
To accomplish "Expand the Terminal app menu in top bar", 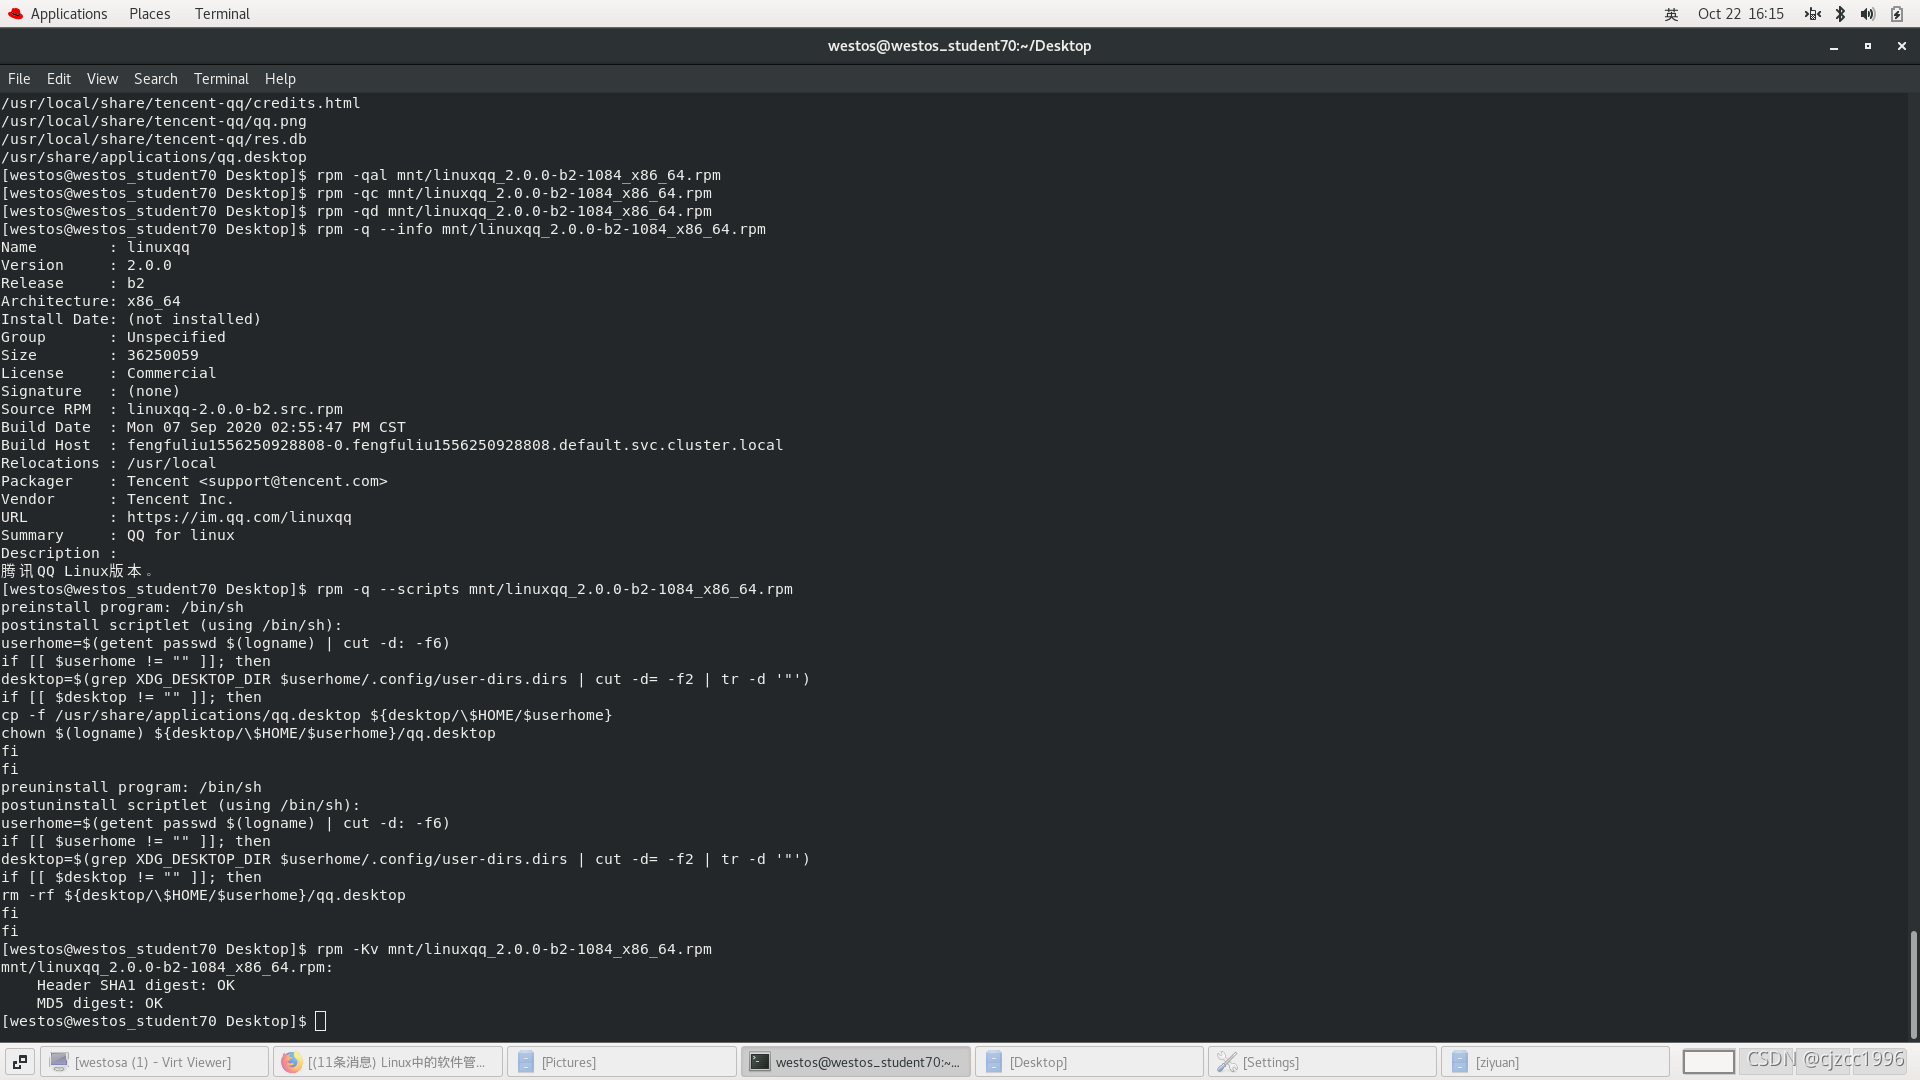I will (222, 14).
